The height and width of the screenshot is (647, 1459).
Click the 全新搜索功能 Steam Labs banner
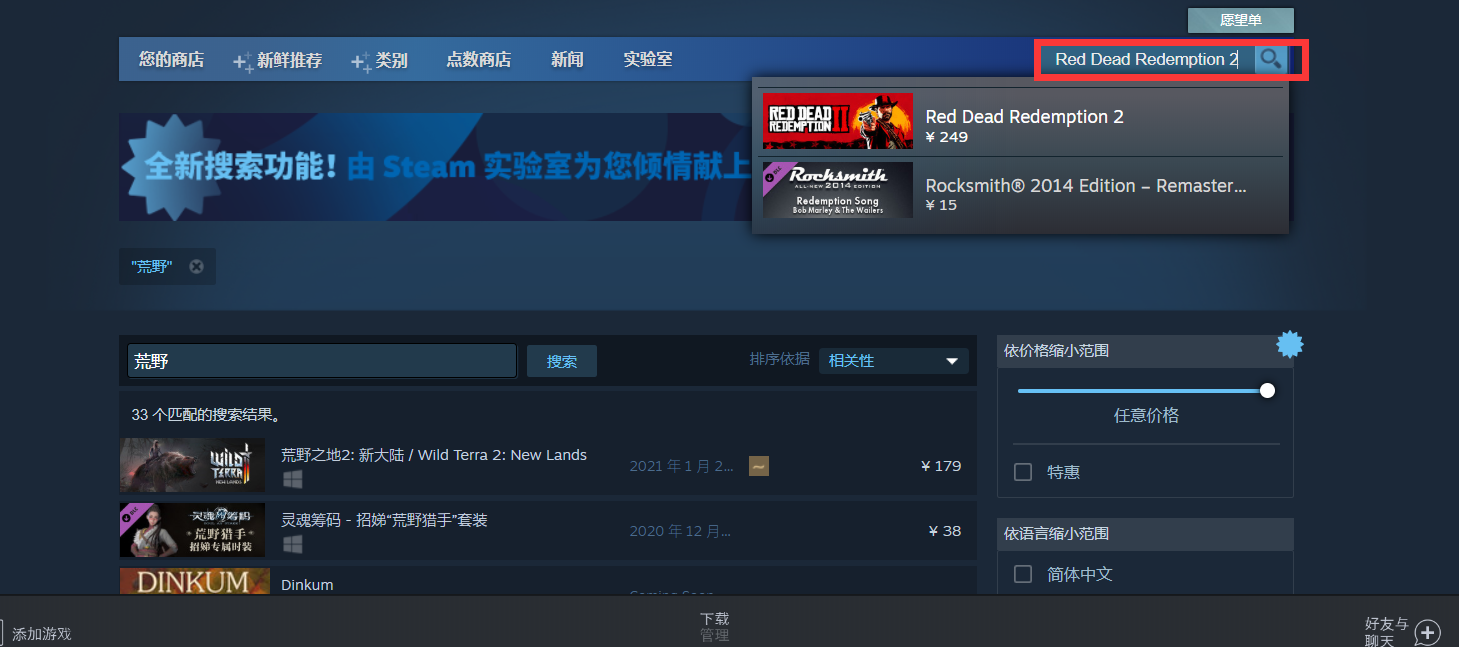436,167
